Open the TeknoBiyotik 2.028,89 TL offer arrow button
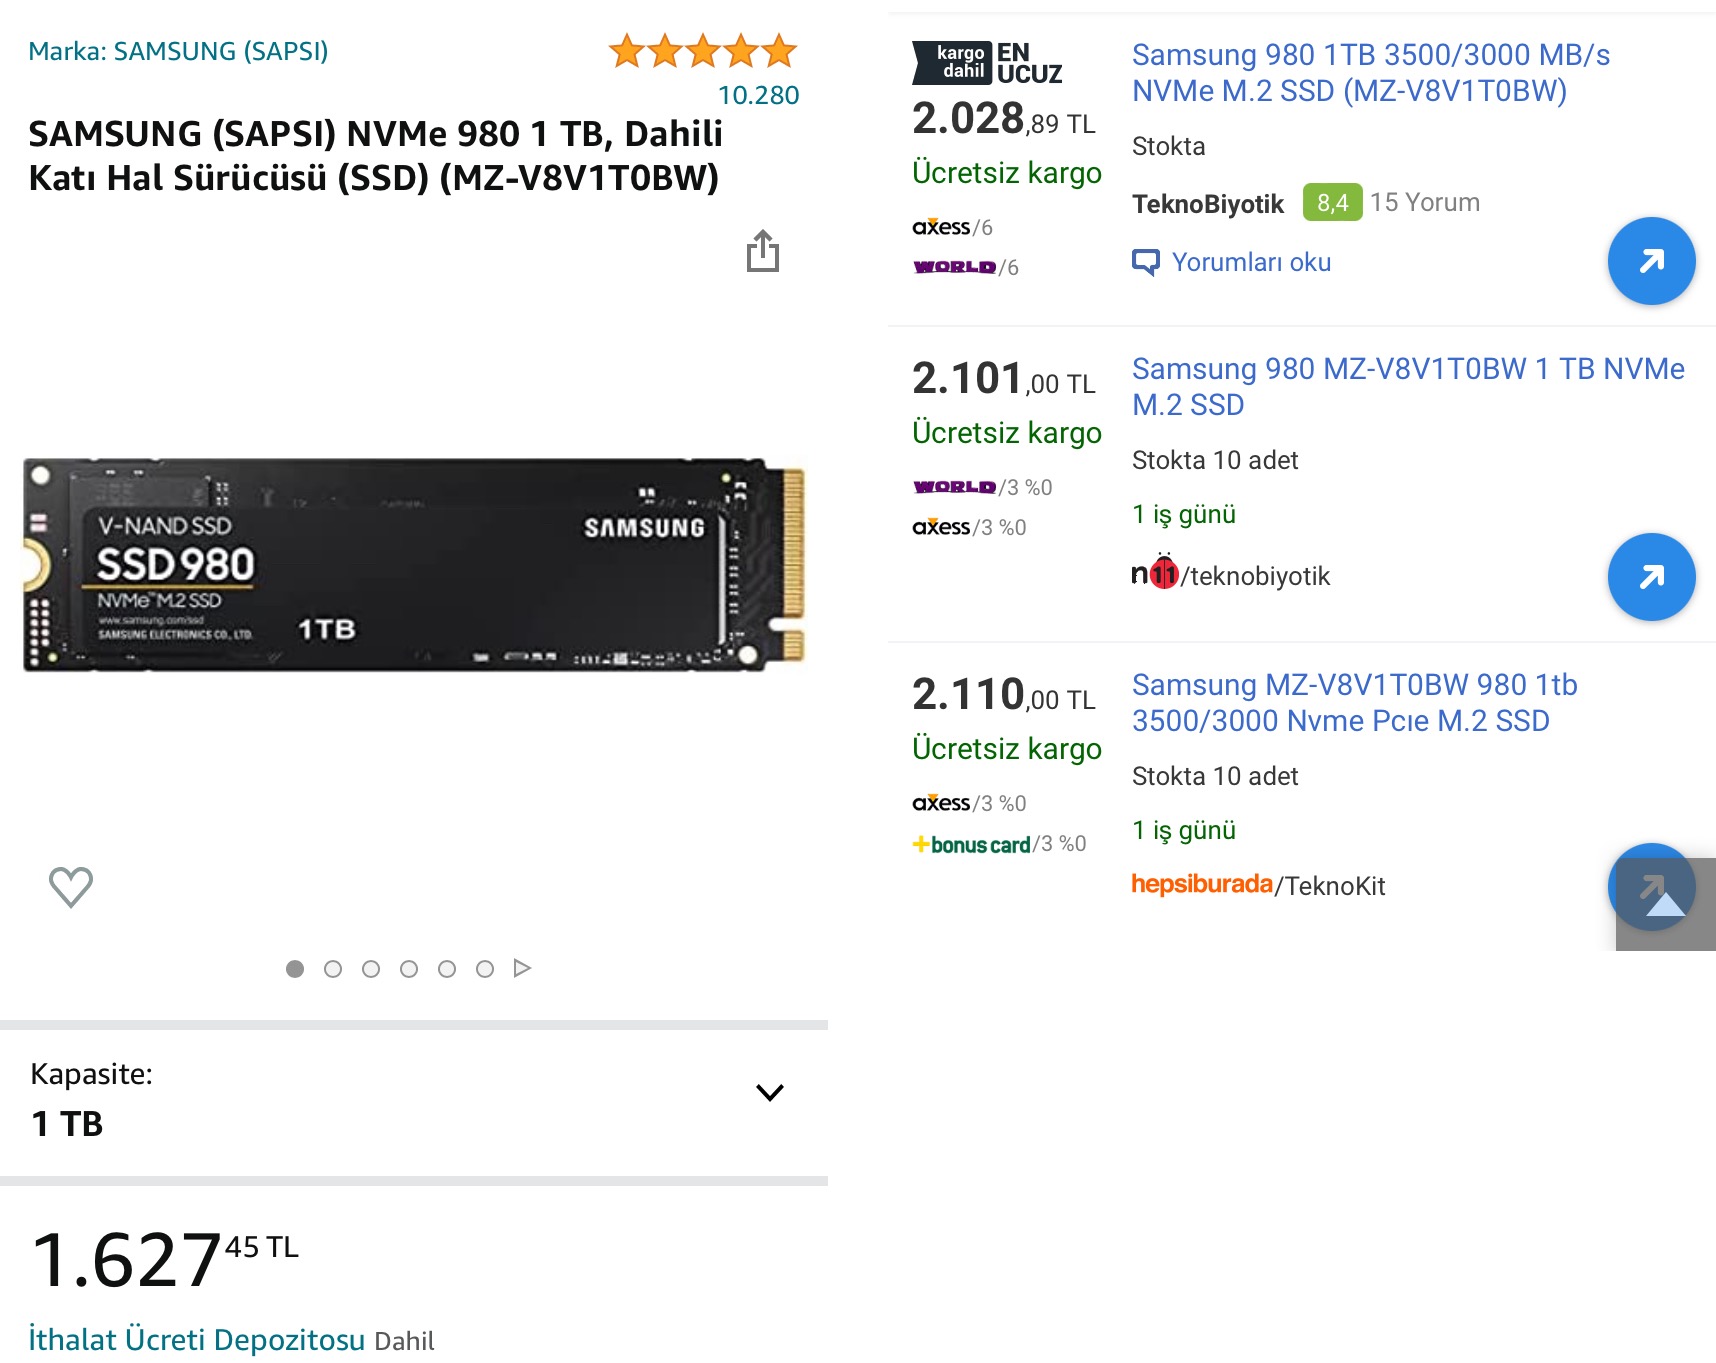 coord(1651,261)
